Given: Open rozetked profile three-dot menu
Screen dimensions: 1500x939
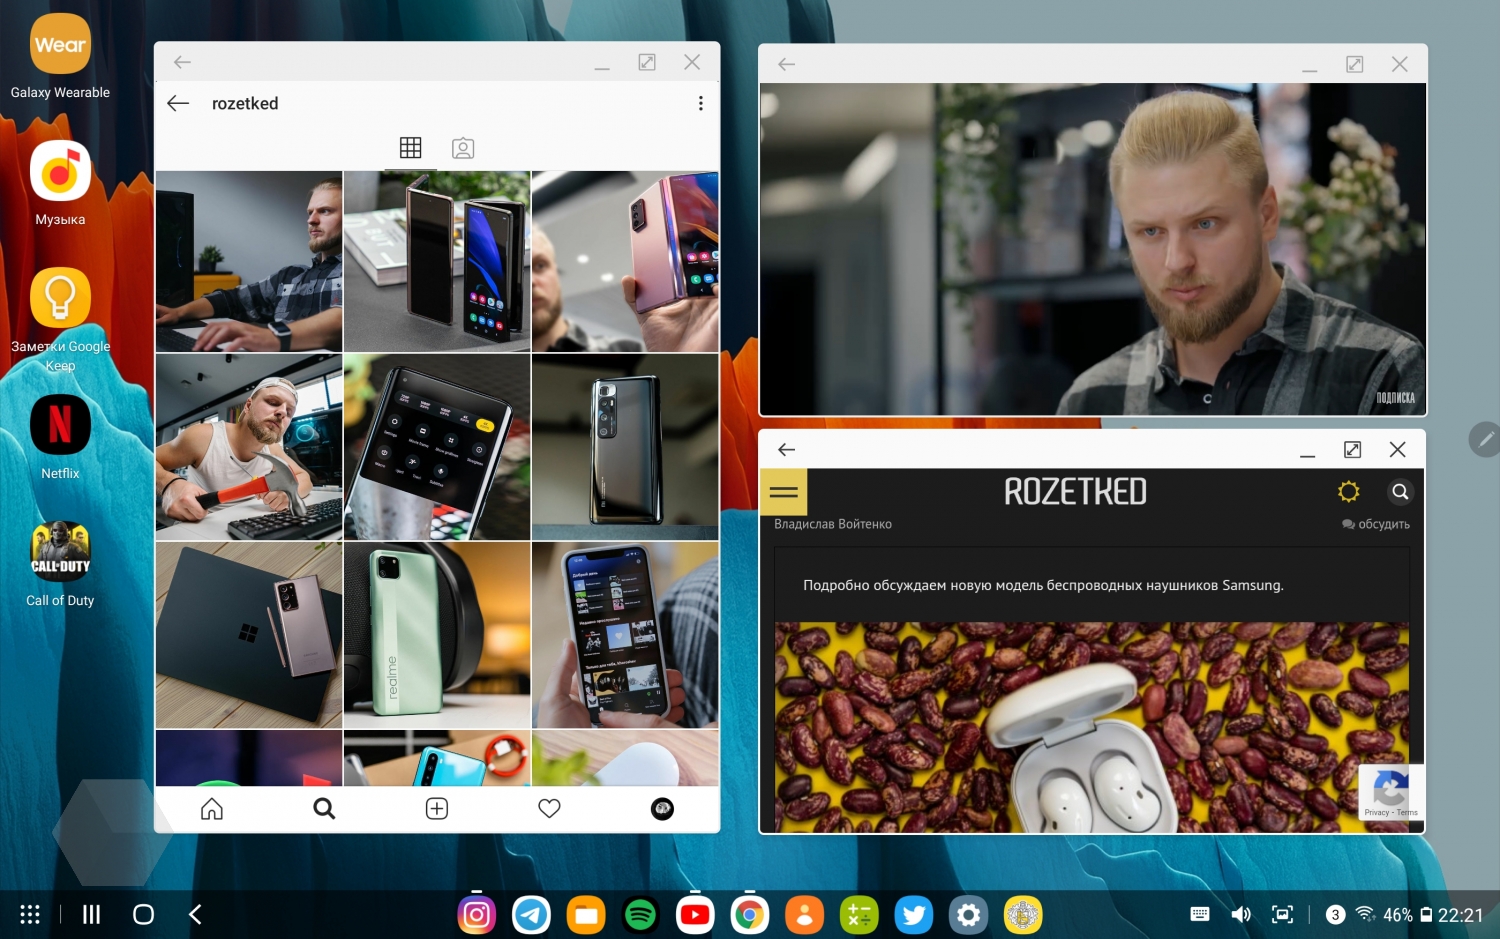Looking at the screenshot, I should [700, 103].
